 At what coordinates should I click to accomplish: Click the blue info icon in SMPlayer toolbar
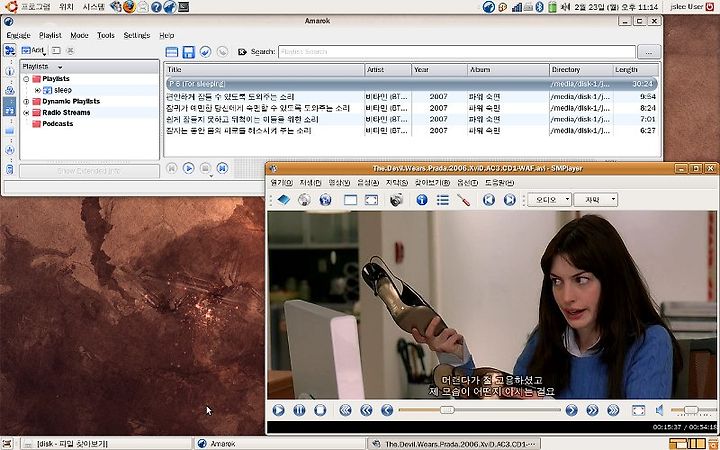[x=422, y=200]
